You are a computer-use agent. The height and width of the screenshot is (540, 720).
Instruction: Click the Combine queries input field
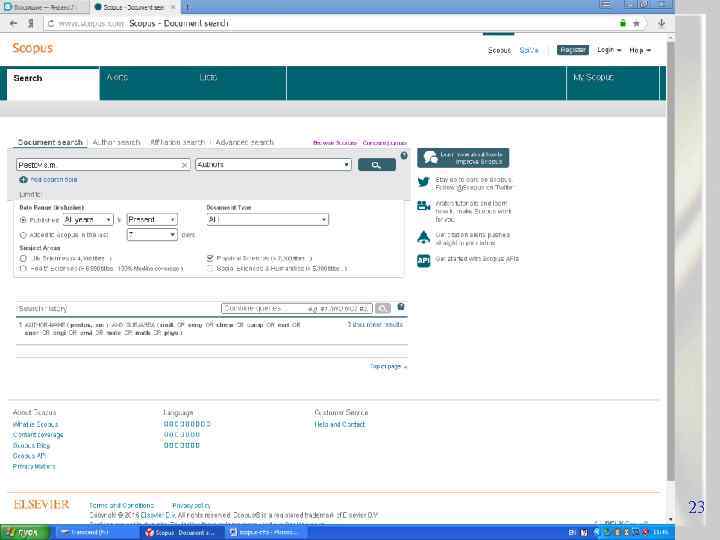click(297, 308)
